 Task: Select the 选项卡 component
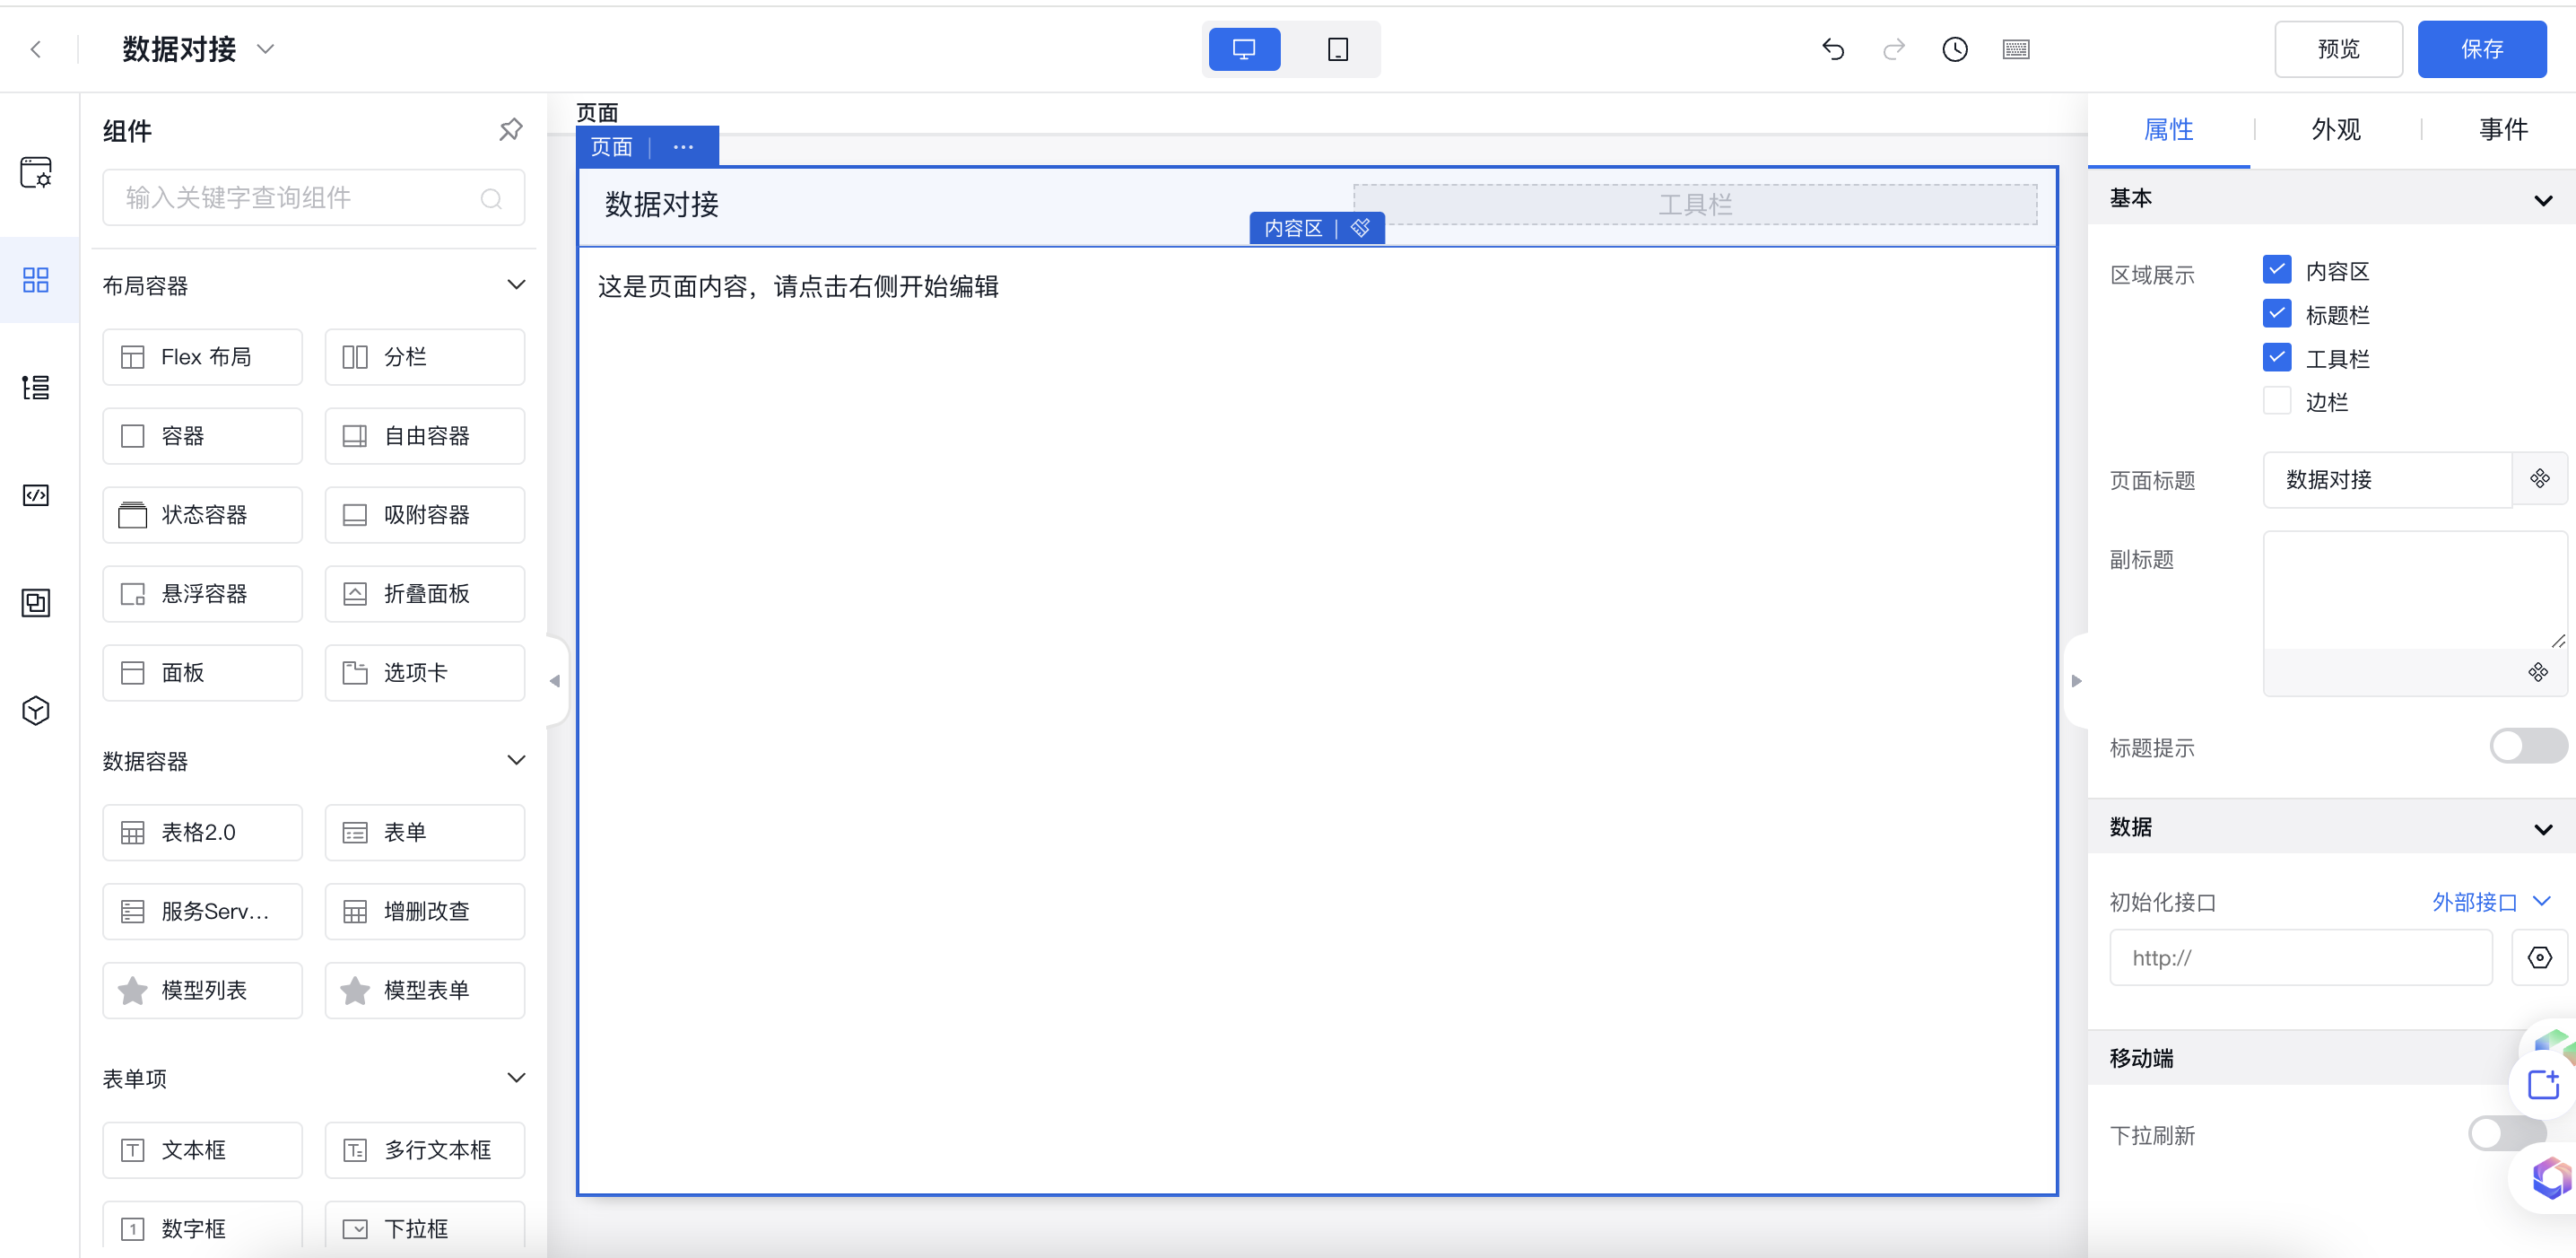tap(425, 673)
